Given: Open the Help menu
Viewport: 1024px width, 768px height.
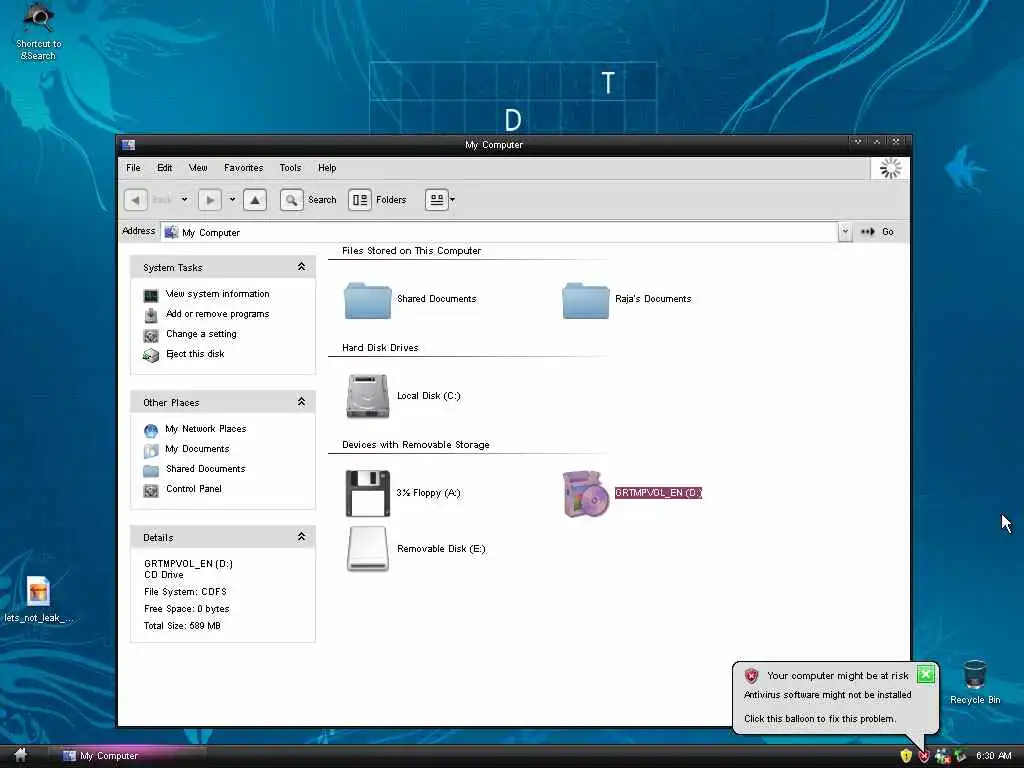Looking at the screenshot, I should coord(327,168).
